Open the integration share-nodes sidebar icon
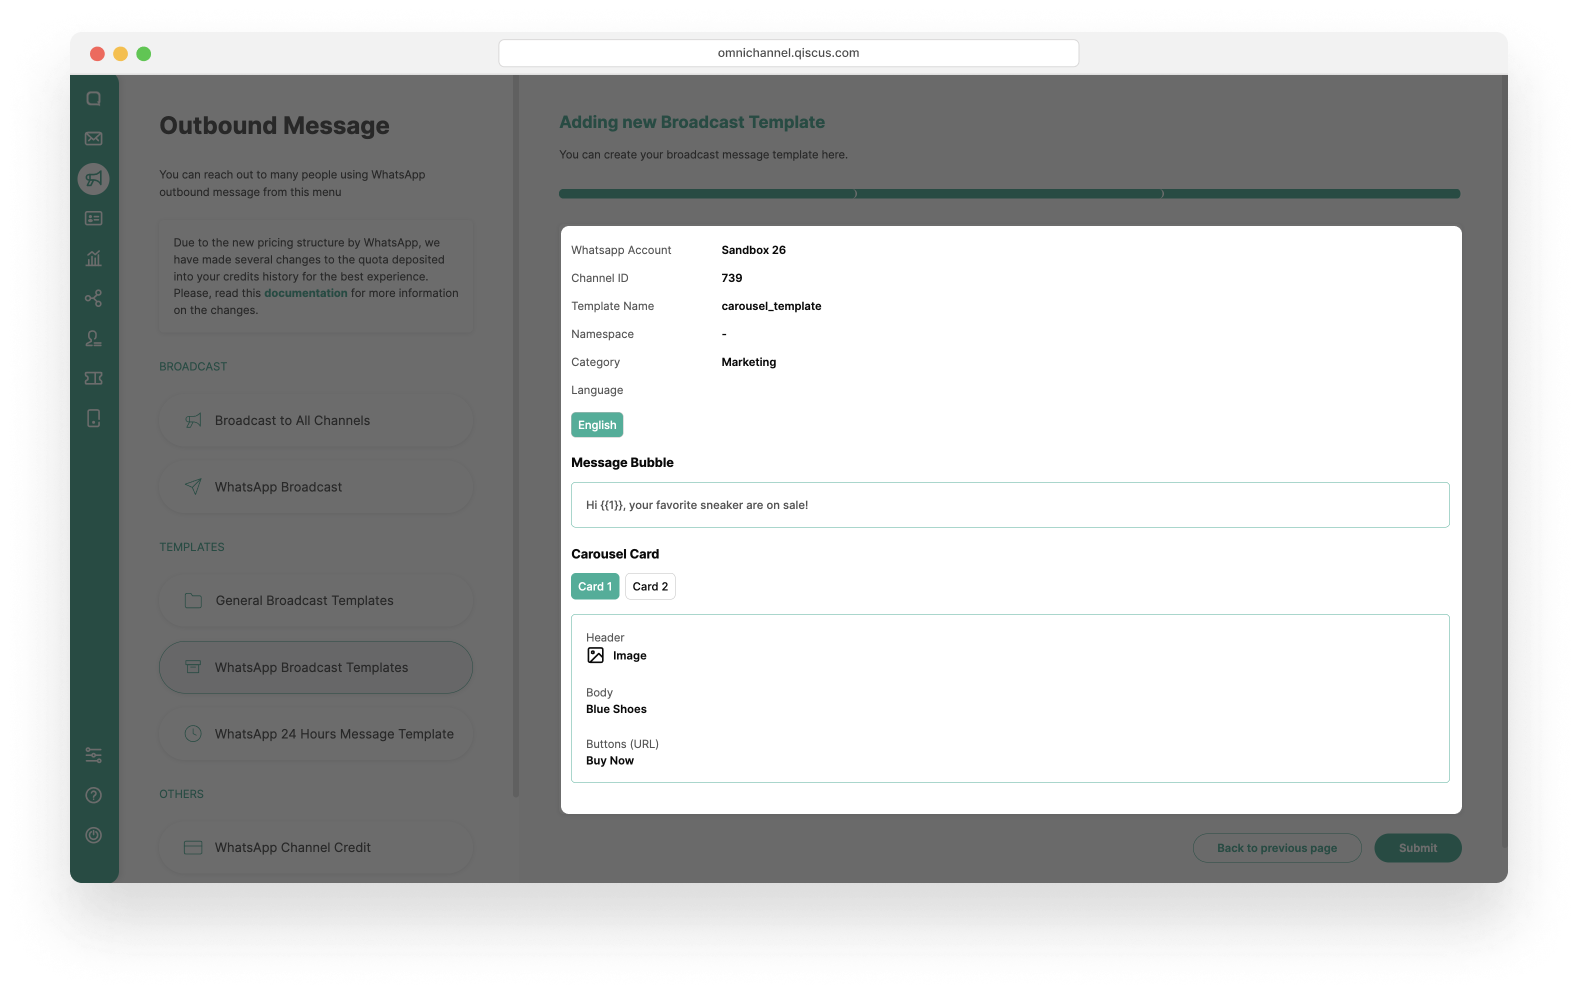The image size is (1578, 992). pyautogui.click(x=94, y=298)
